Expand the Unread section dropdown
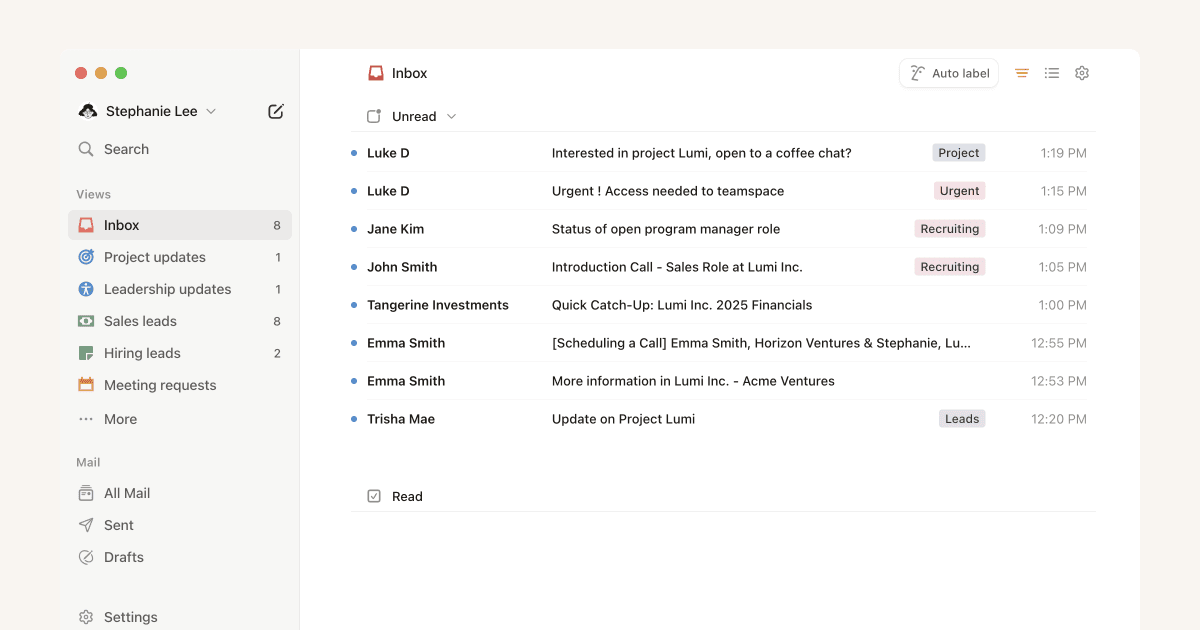Viewport: 1200px width, 630px height. 450,116
